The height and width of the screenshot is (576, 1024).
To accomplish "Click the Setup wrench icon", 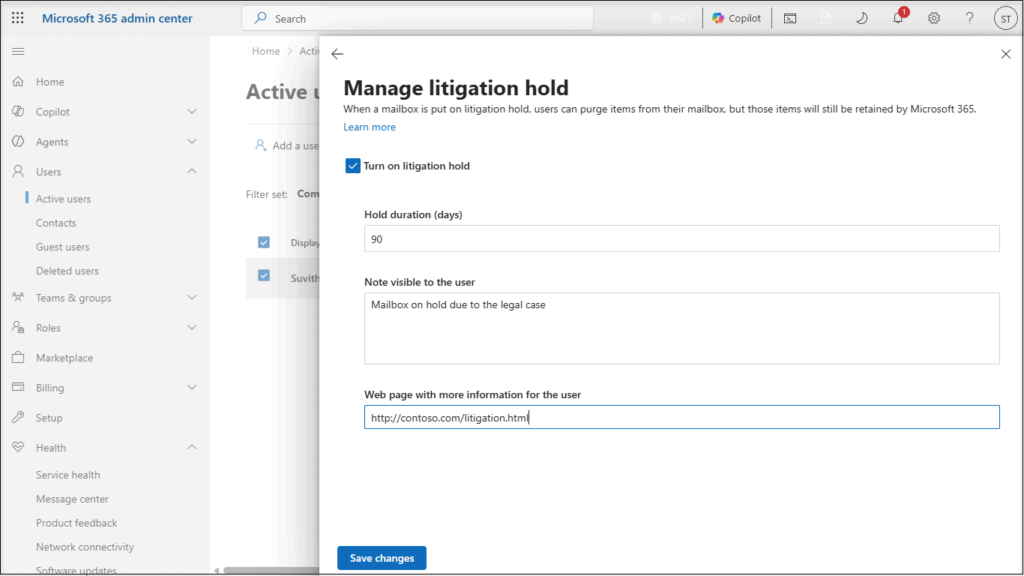I will [x=18, y=417].
